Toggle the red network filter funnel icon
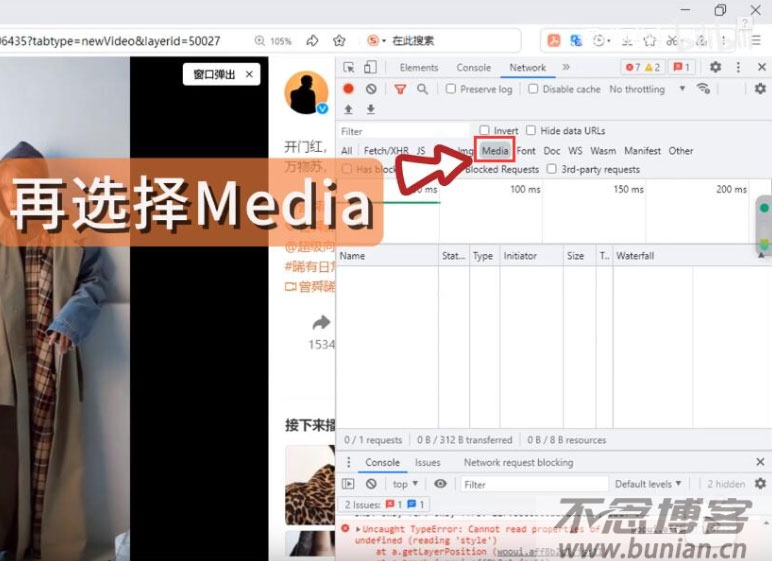Viewport: 772px width, 561px height. pyautogui.click(x=400, y=89)
